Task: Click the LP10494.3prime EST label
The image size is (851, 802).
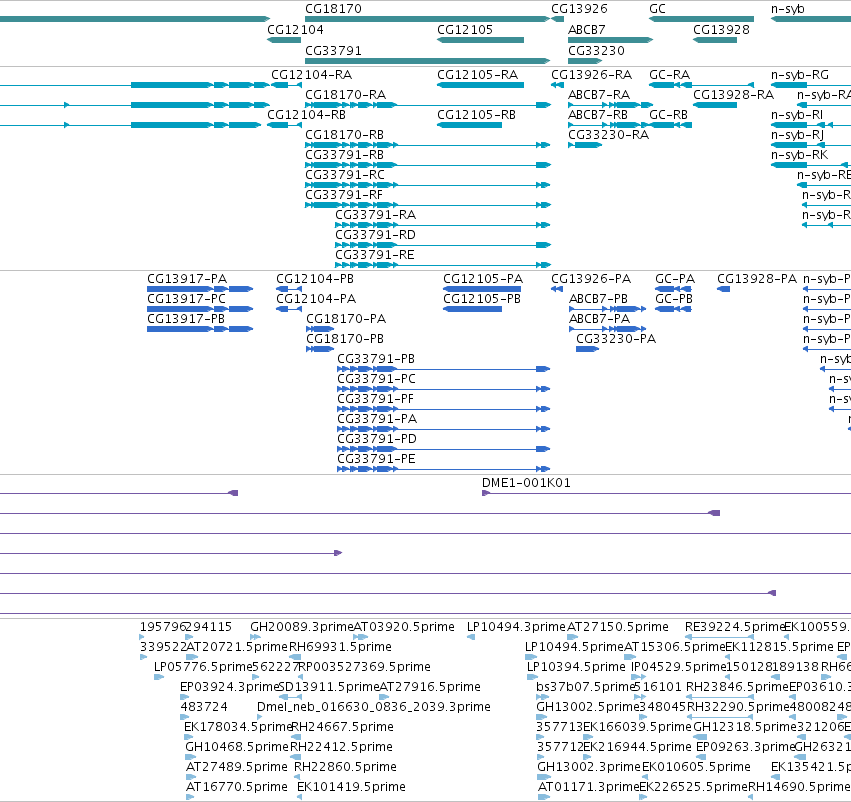Action: coord(517,627)
